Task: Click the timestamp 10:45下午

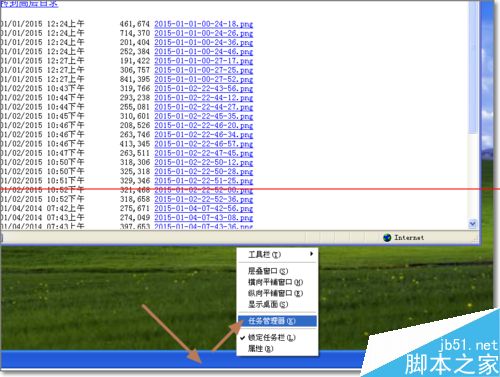Action: click(65, 116)
